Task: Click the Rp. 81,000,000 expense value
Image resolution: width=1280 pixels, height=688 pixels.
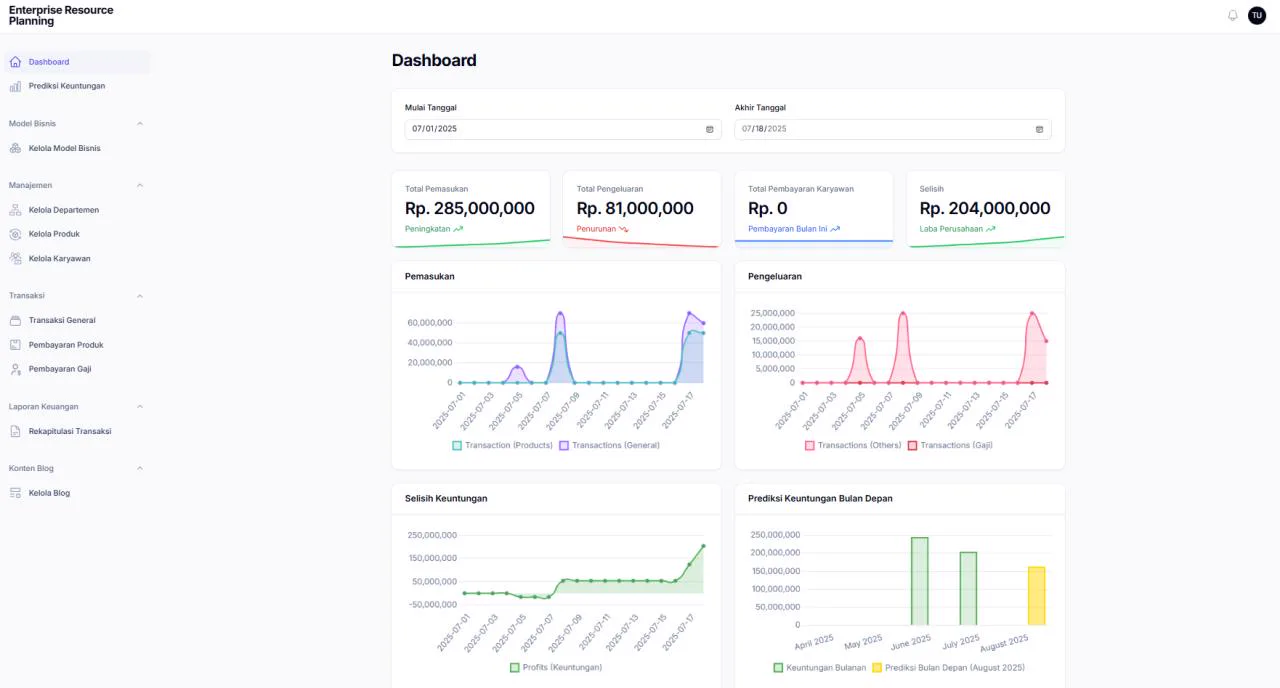Action: [635, 208]
